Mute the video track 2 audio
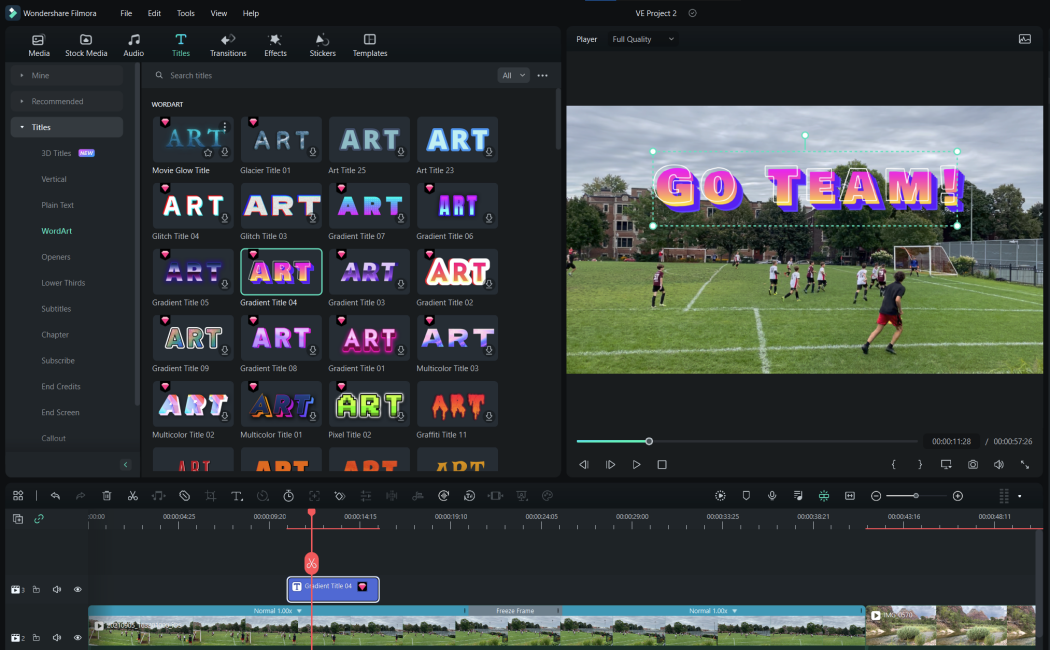Image resolution: width=1050 pixels, height=650 pixels. click(x=57, y=637)
